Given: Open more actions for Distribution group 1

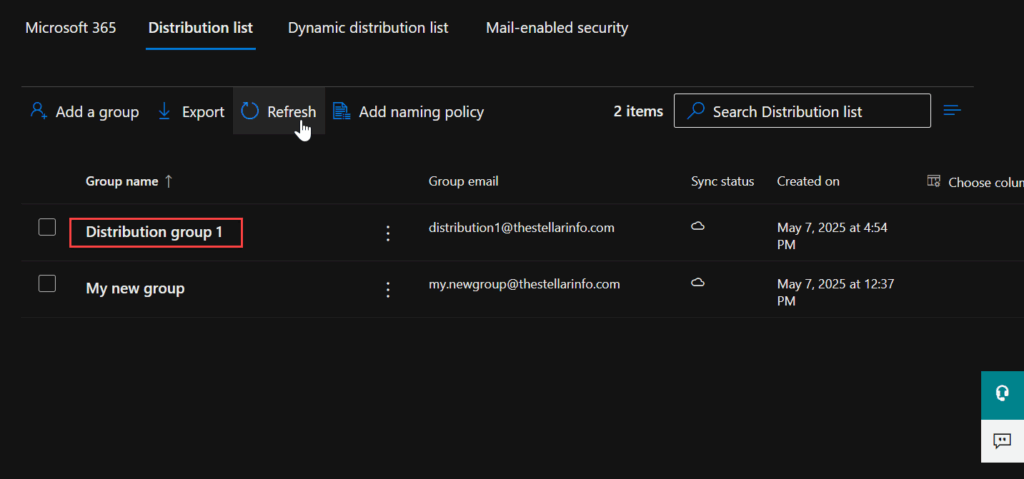Looking at the screenshot, I should 388,233.
